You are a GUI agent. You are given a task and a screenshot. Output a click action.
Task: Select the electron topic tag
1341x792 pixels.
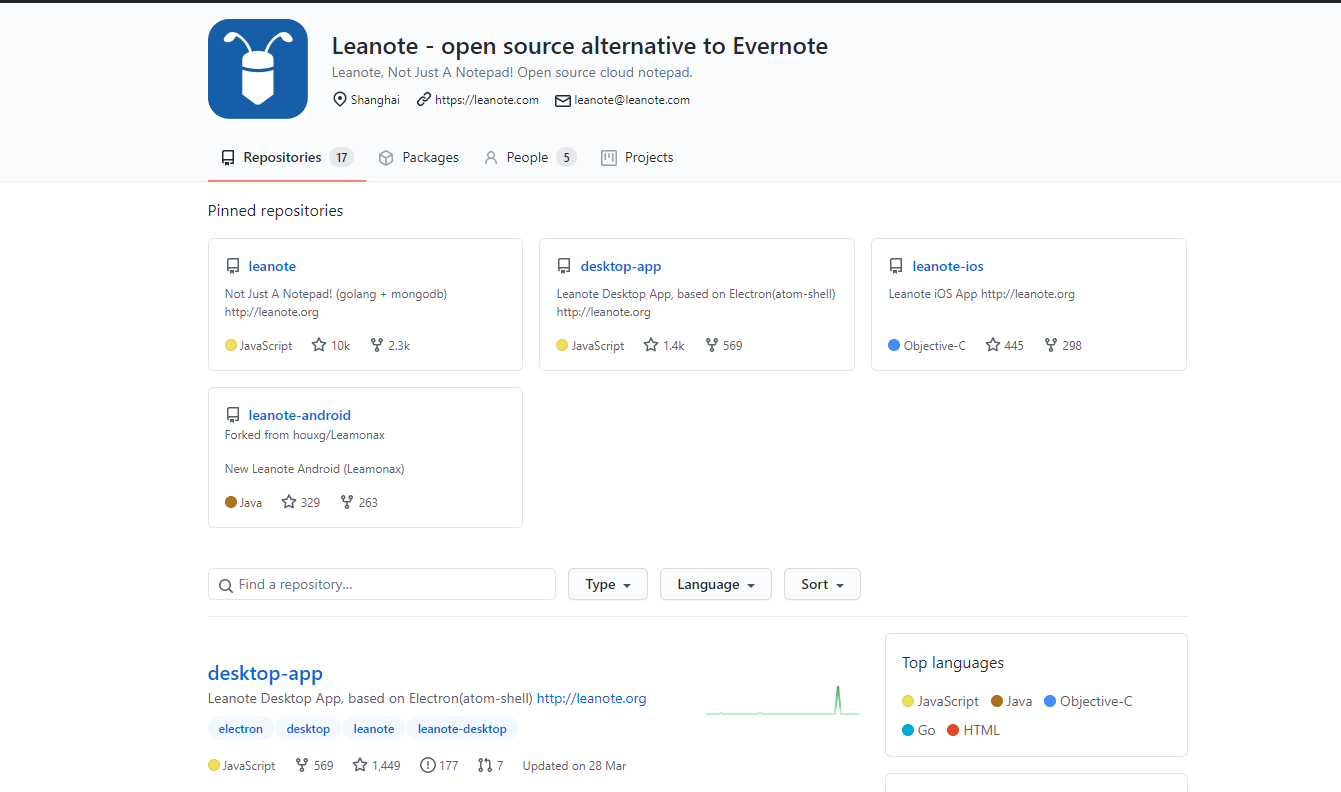tap(241, 729)
